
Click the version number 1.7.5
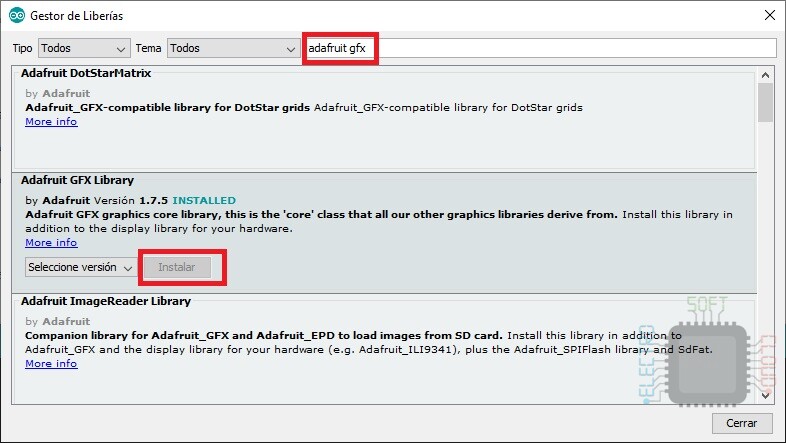point(153,200)
